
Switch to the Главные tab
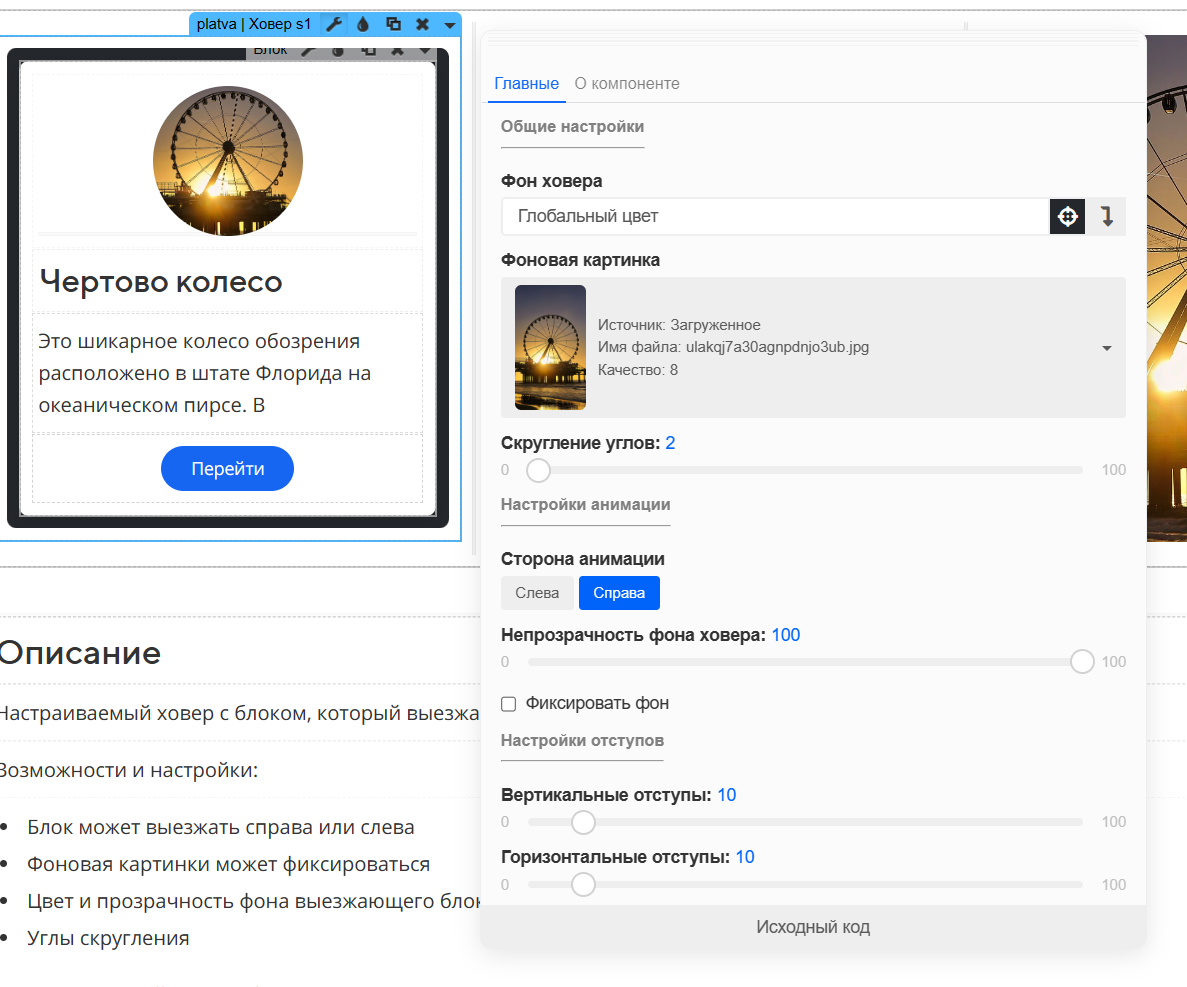click(x=526, y=83)
